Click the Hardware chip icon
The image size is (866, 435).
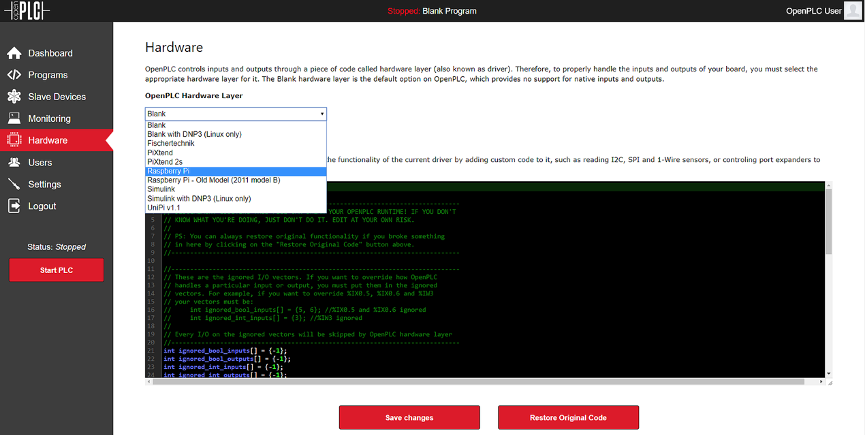[14, 141]
